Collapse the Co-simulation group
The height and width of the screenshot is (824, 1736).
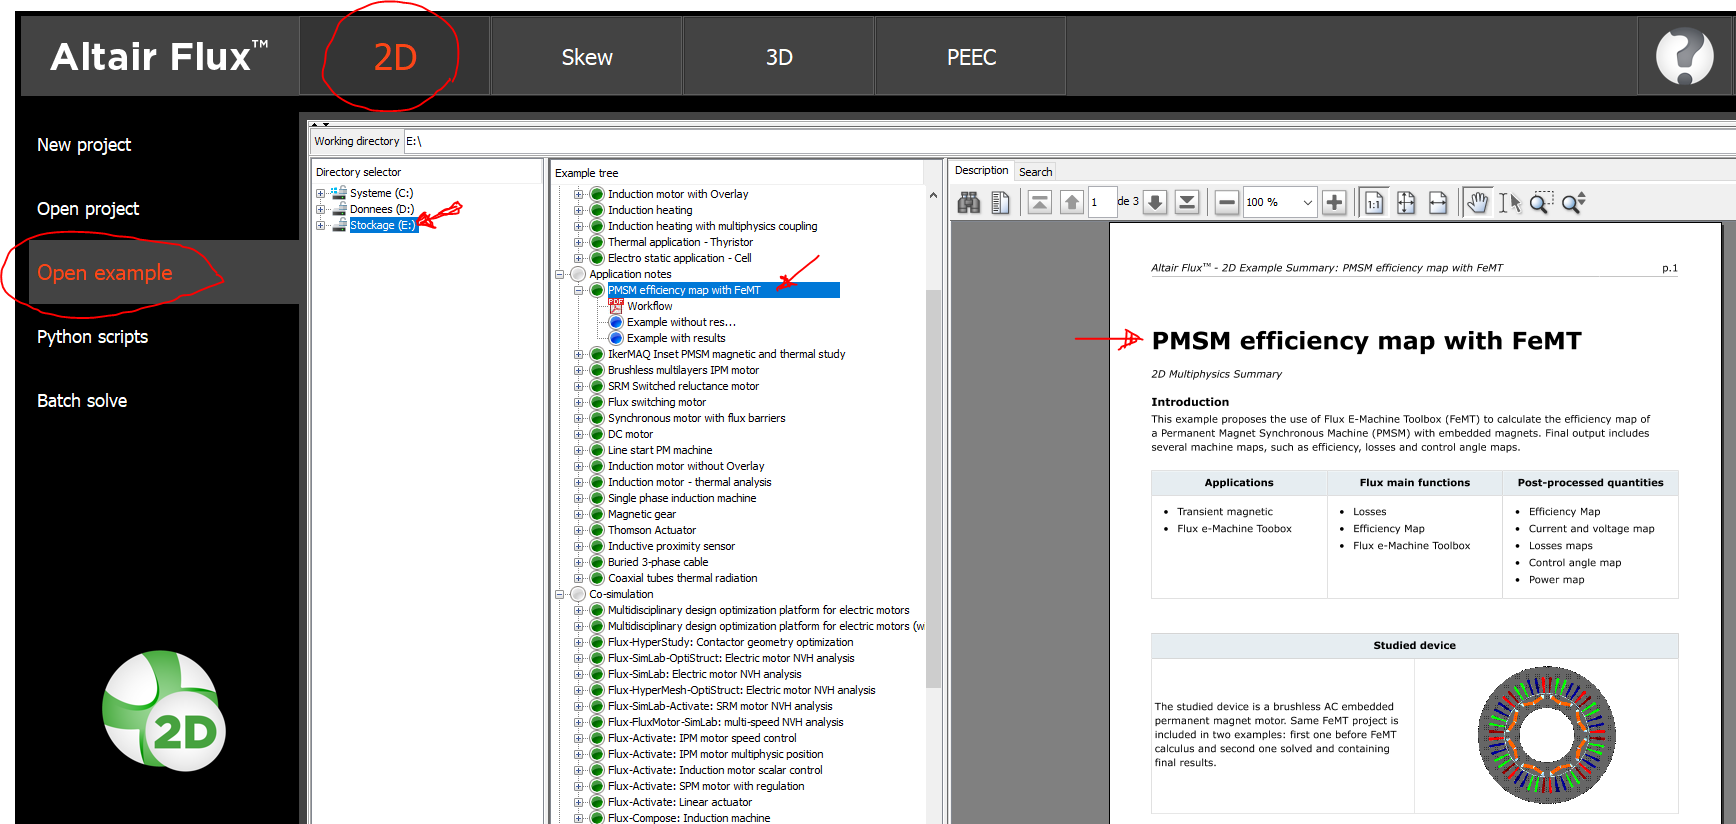click(560, 594)
